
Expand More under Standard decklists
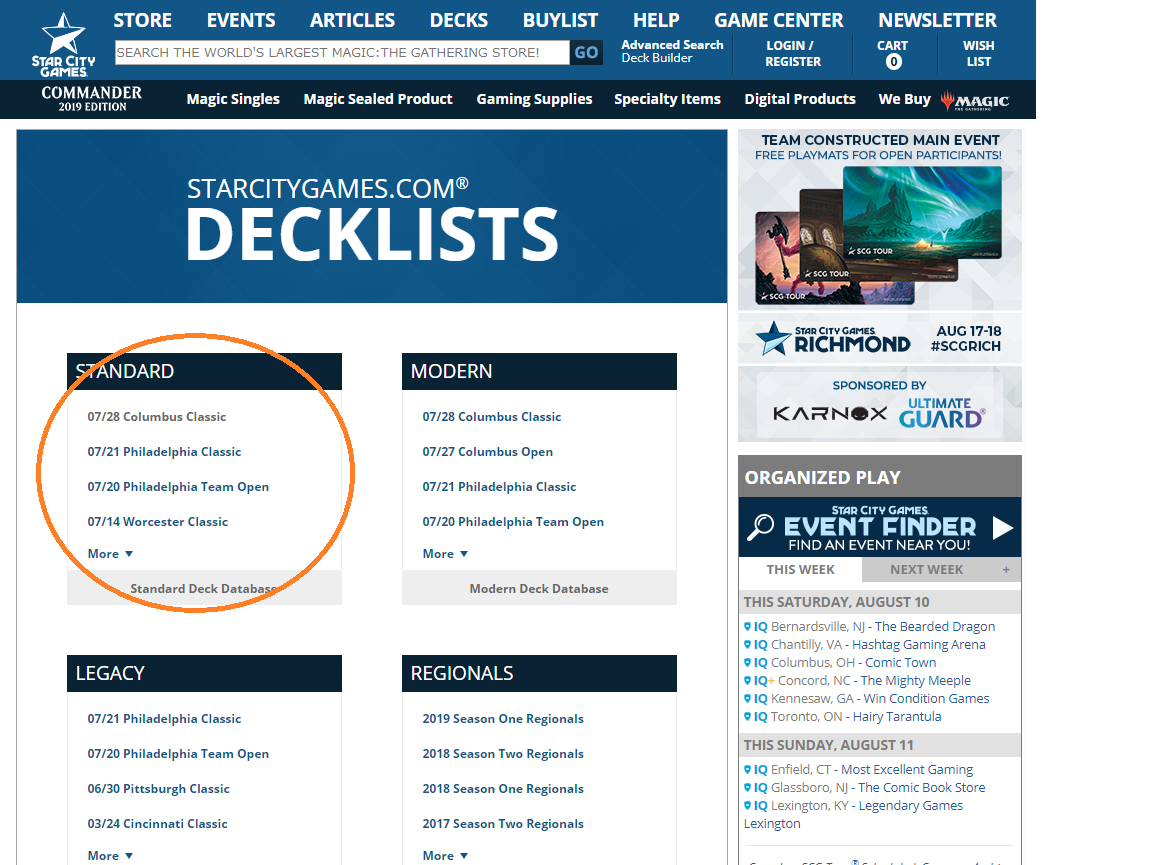tap(110, 553)
